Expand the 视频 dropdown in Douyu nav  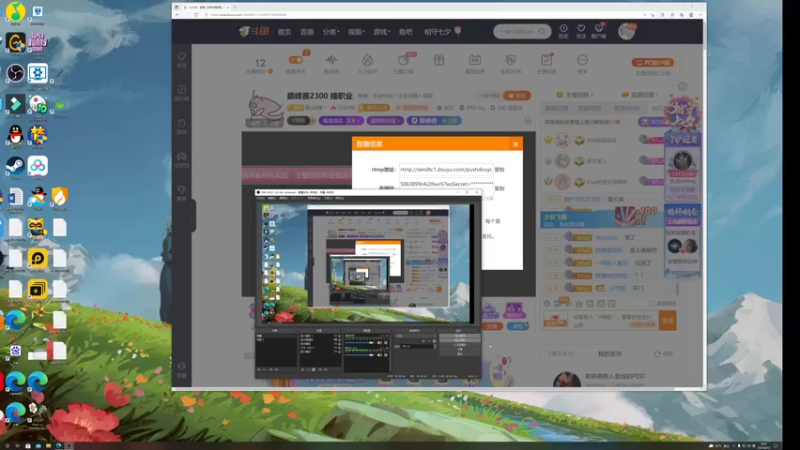(356, 32)
